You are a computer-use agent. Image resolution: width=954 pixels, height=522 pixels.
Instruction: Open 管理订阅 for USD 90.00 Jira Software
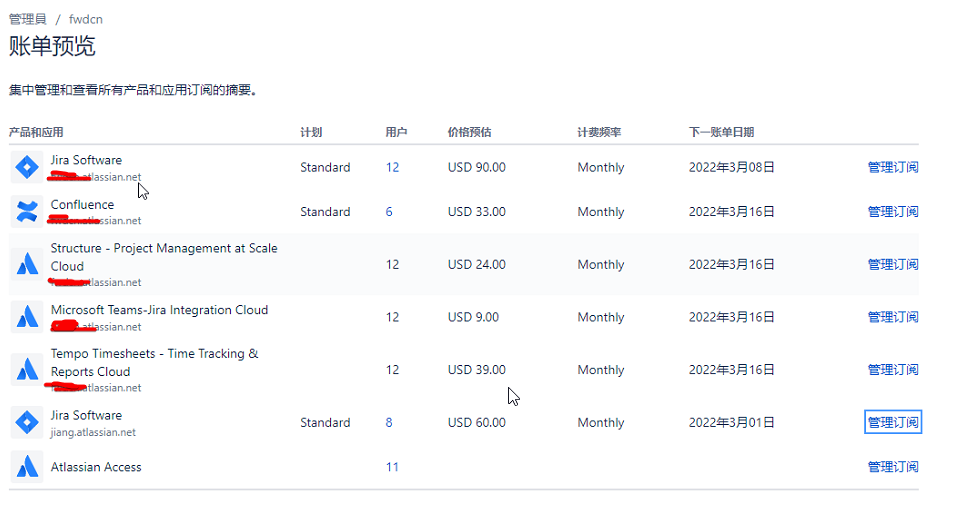(x=893, y=167)
